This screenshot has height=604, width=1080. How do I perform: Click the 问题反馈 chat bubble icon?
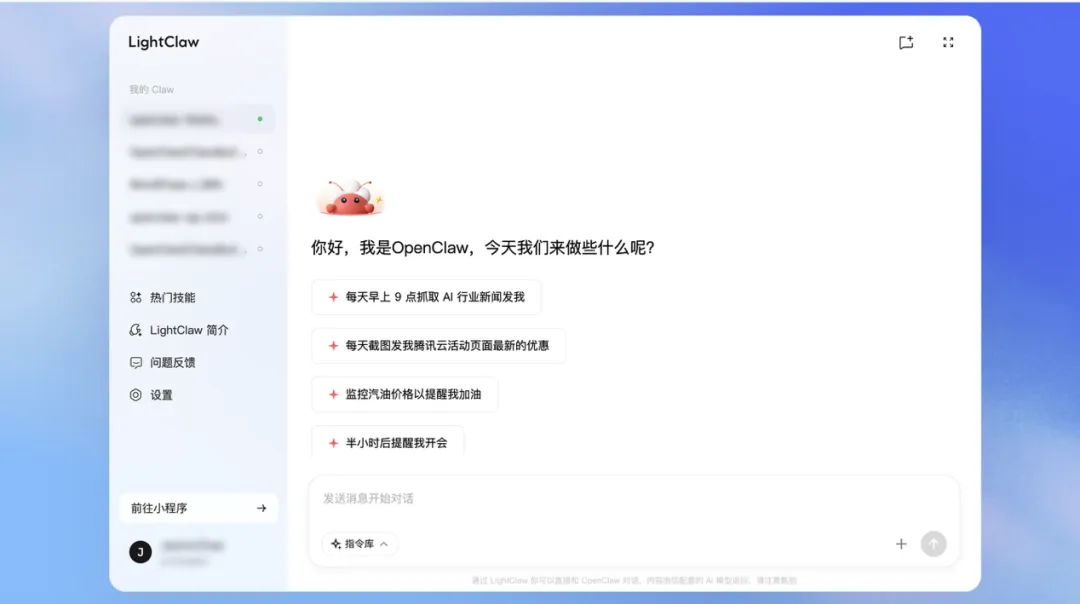[136, 362]
